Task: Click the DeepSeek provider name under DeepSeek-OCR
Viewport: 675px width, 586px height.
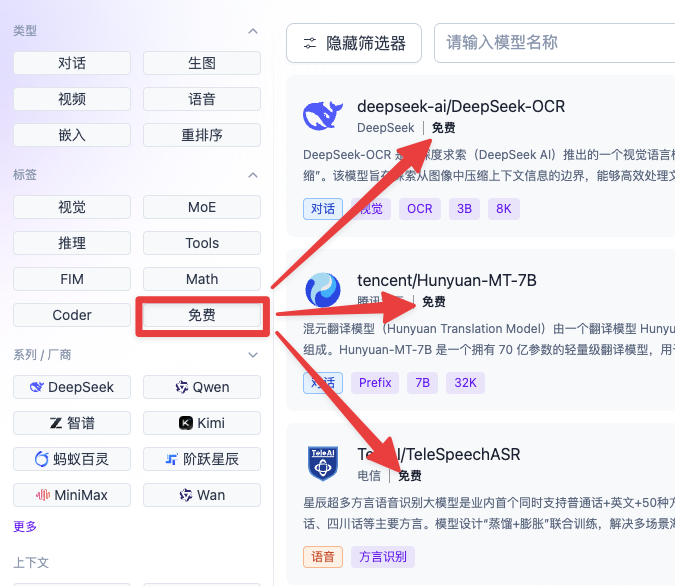Action: (x=386, y=128)
